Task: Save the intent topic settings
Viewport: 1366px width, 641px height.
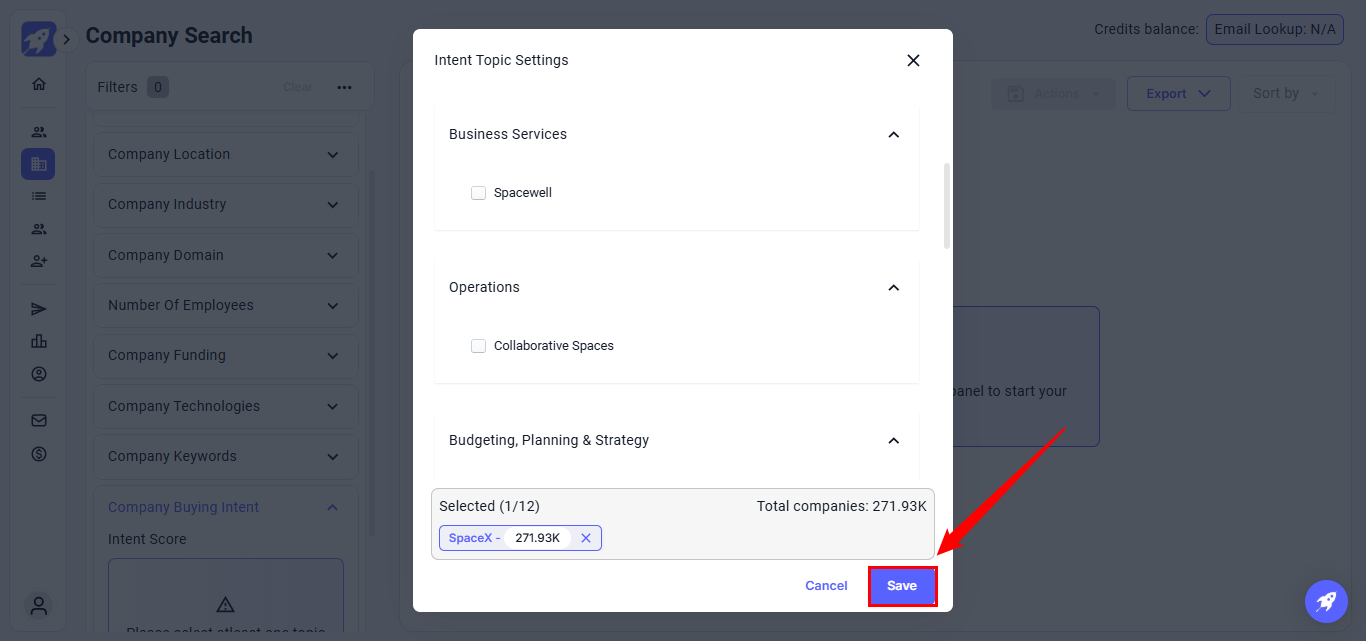Action: tap(902, 586)
